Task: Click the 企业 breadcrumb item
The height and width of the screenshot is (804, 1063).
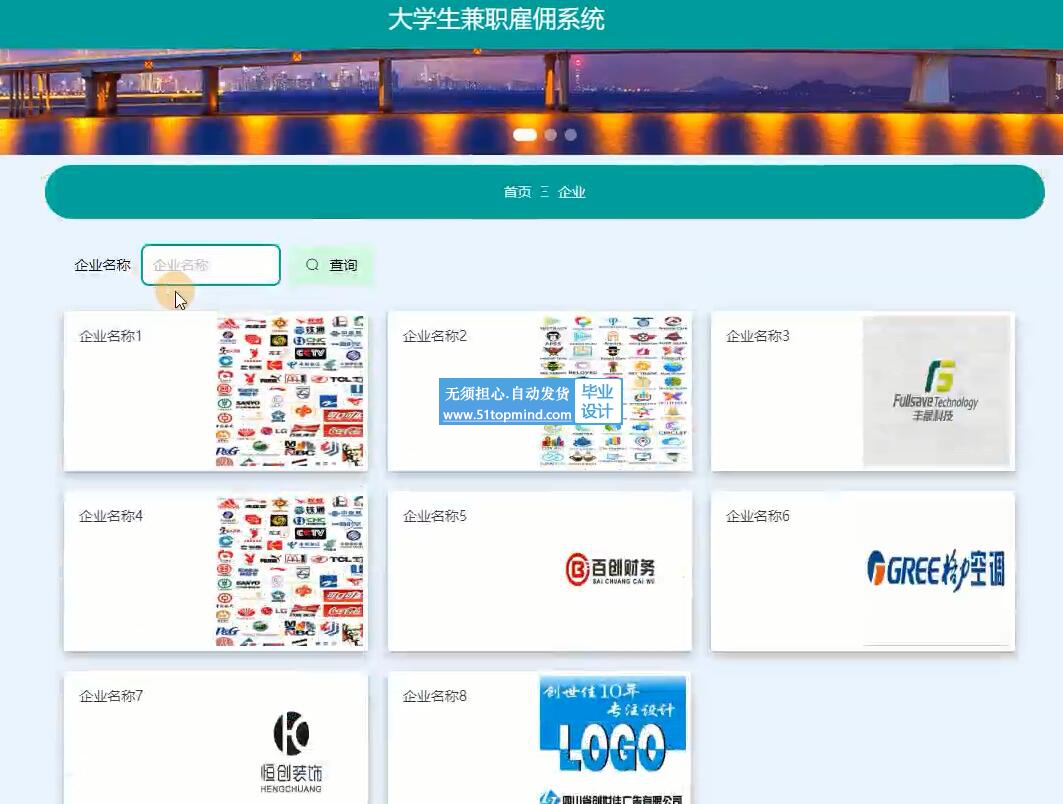Action: click(x=571, y=192)
